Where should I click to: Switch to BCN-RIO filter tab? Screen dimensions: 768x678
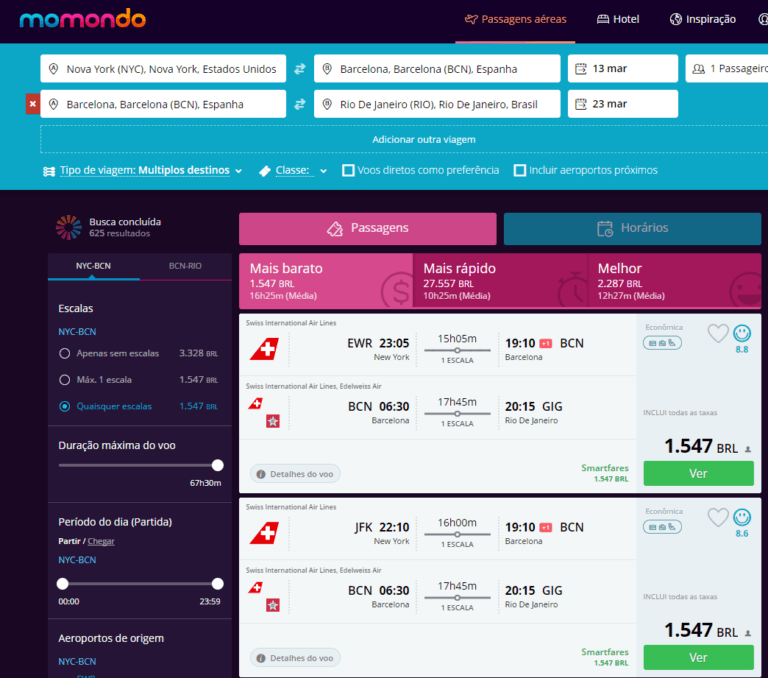click(185, 266)
